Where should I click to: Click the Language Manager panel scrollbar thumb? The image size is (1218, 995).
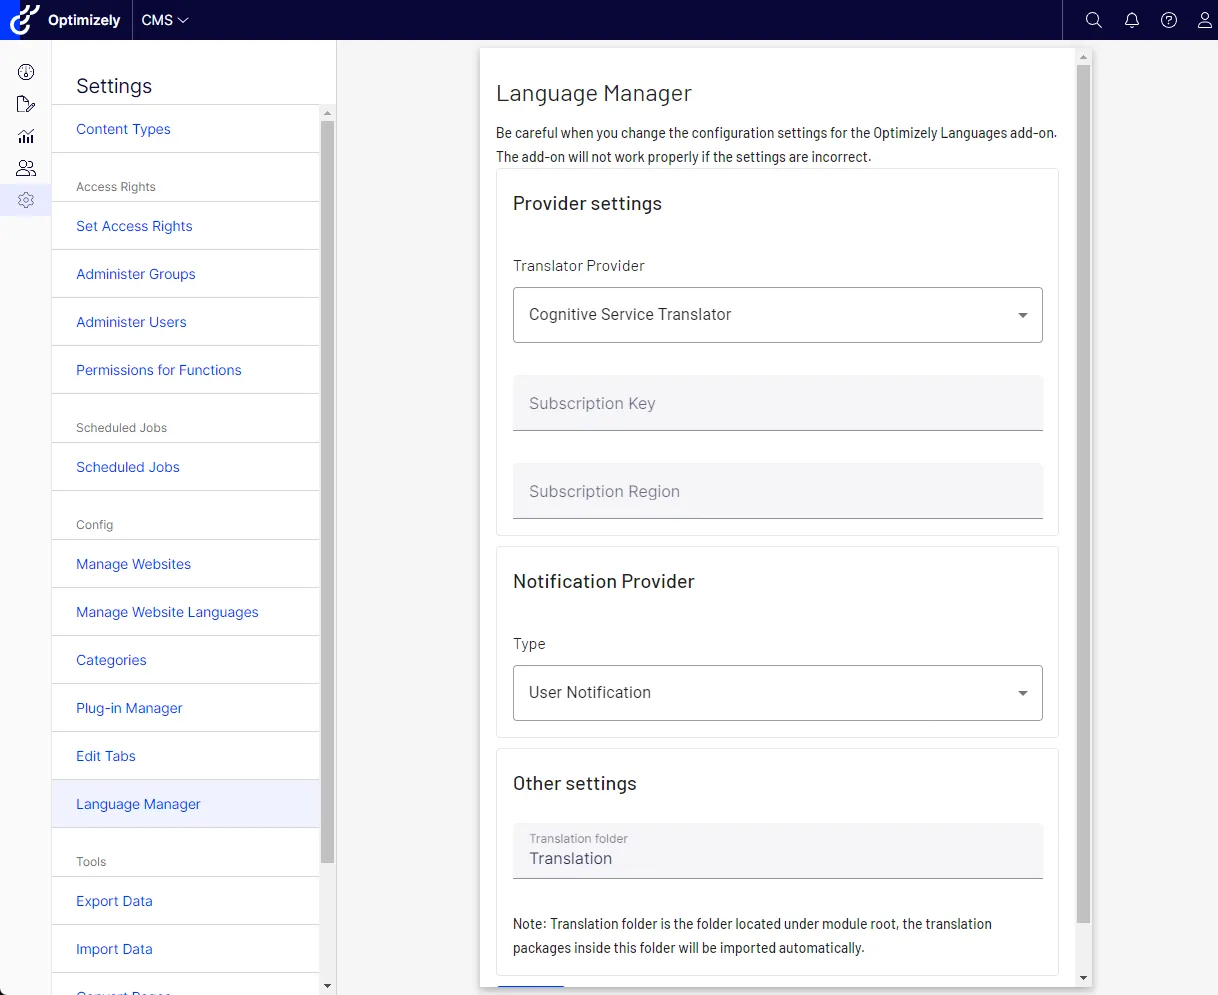coord(1084,495)
